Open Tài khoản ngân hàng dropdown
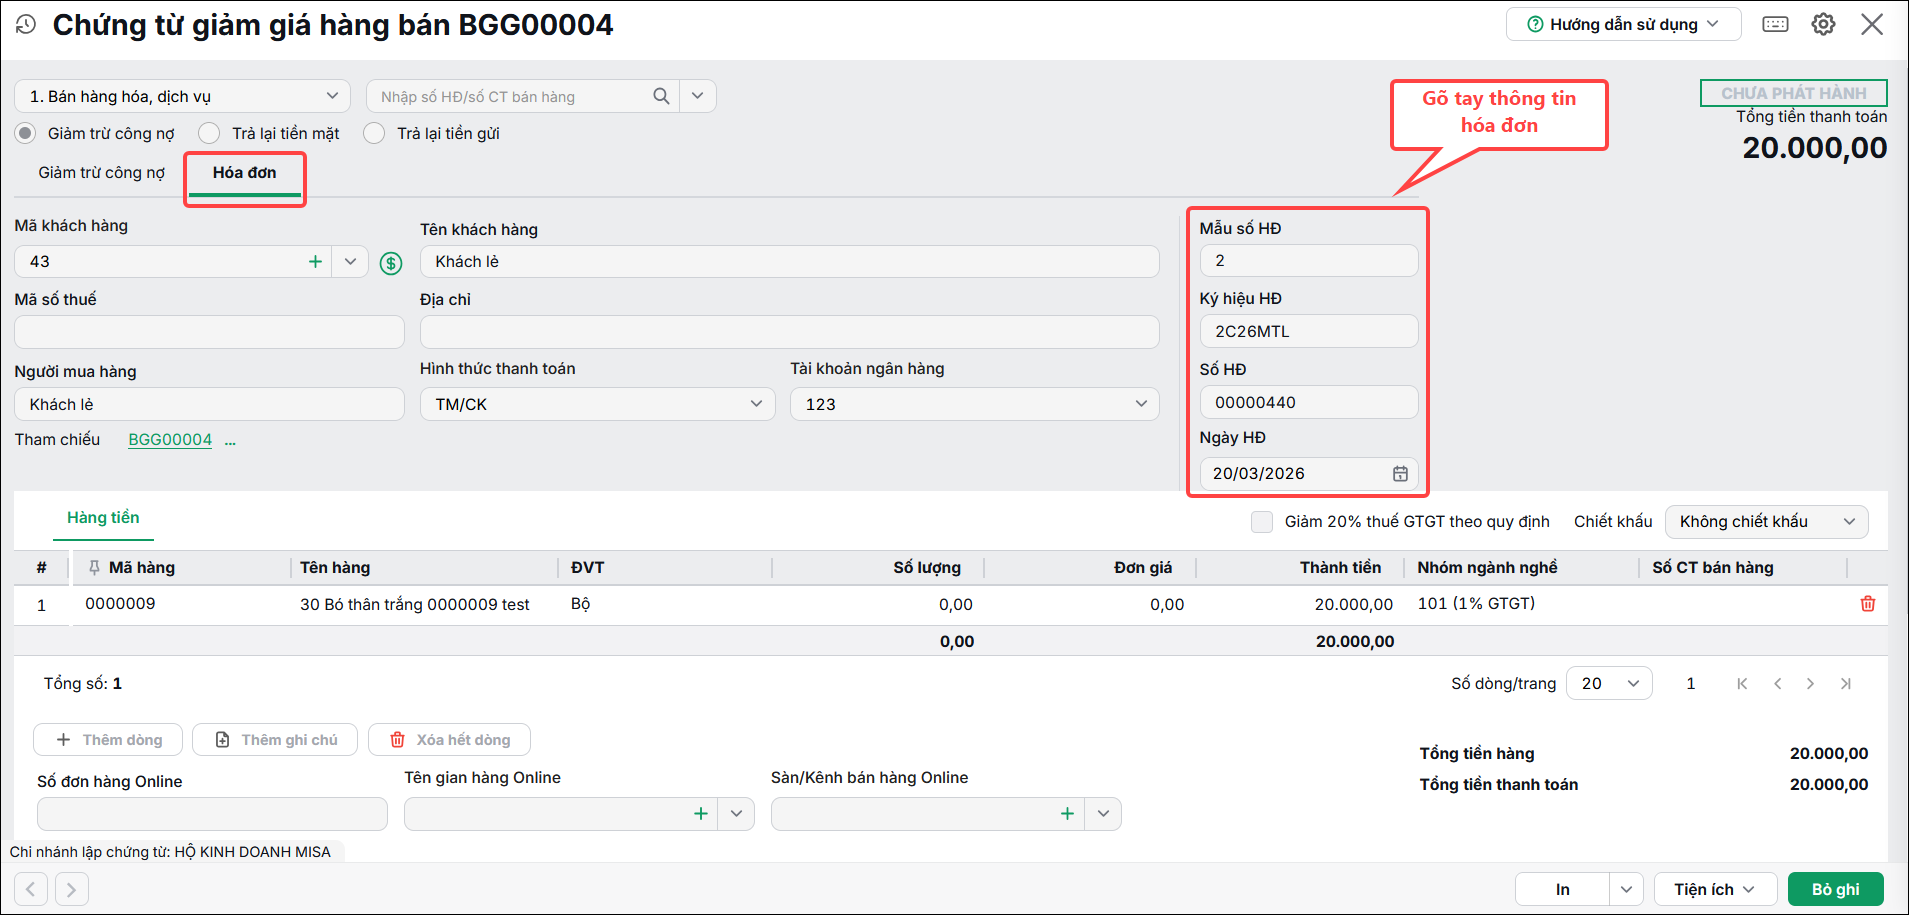1909x915 pixels. tap(974, 404)
